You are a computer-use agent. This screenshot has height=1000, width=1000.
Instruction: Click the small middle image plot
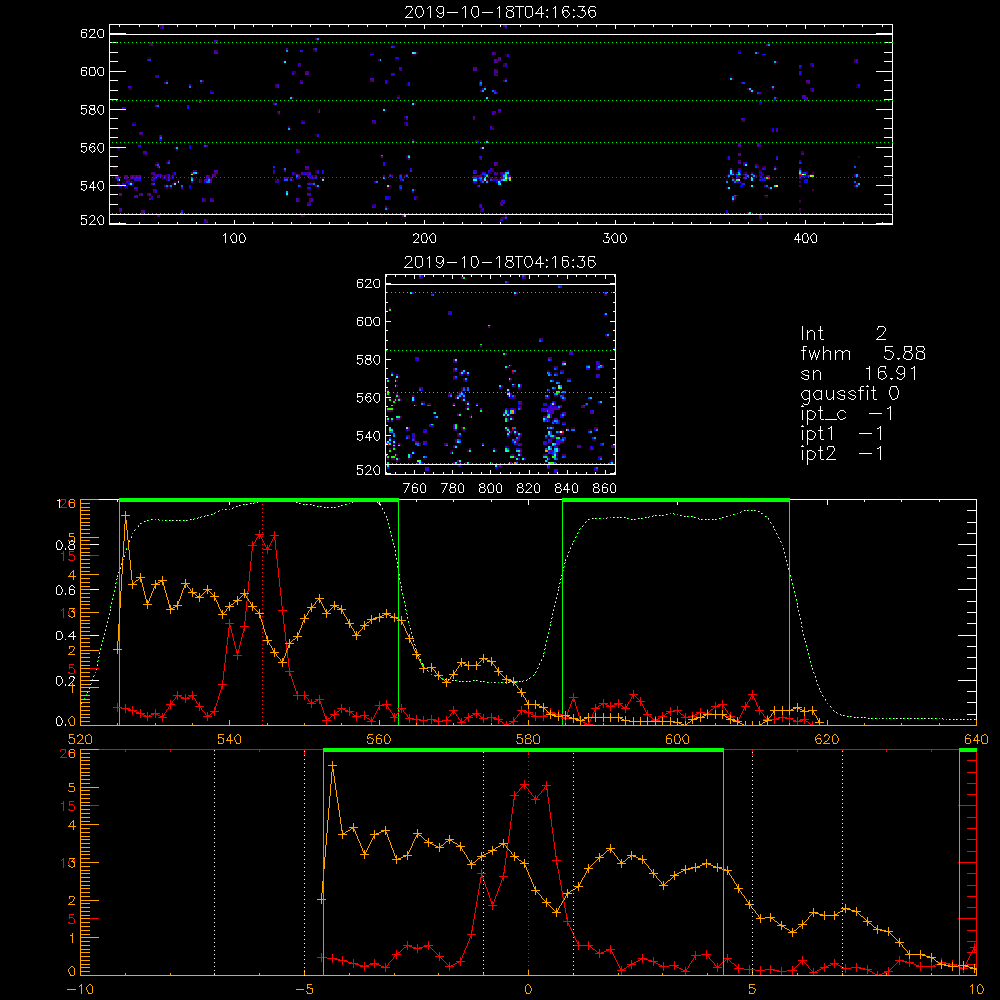(500, 374)
